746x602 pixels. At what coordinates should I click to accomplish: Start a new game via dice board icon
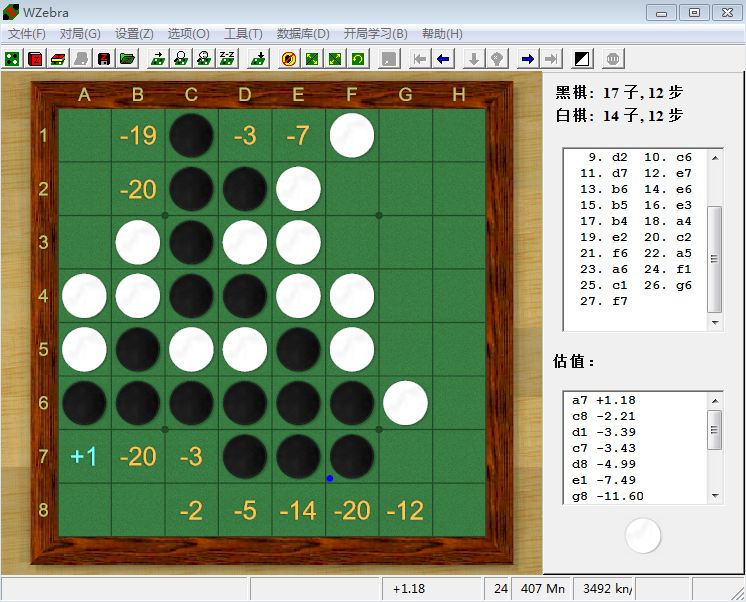(x=12, y=59)
